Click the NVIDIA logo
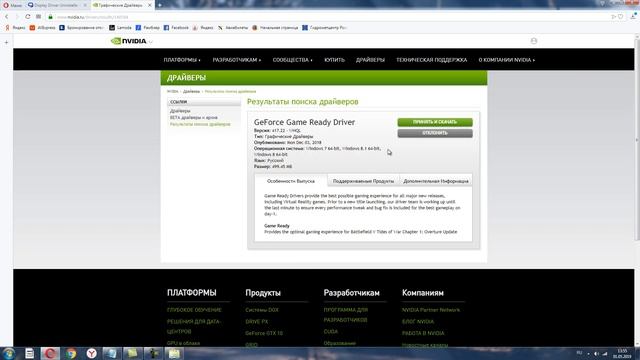Screen dimensions: 640x360 [x=129, y=41]
